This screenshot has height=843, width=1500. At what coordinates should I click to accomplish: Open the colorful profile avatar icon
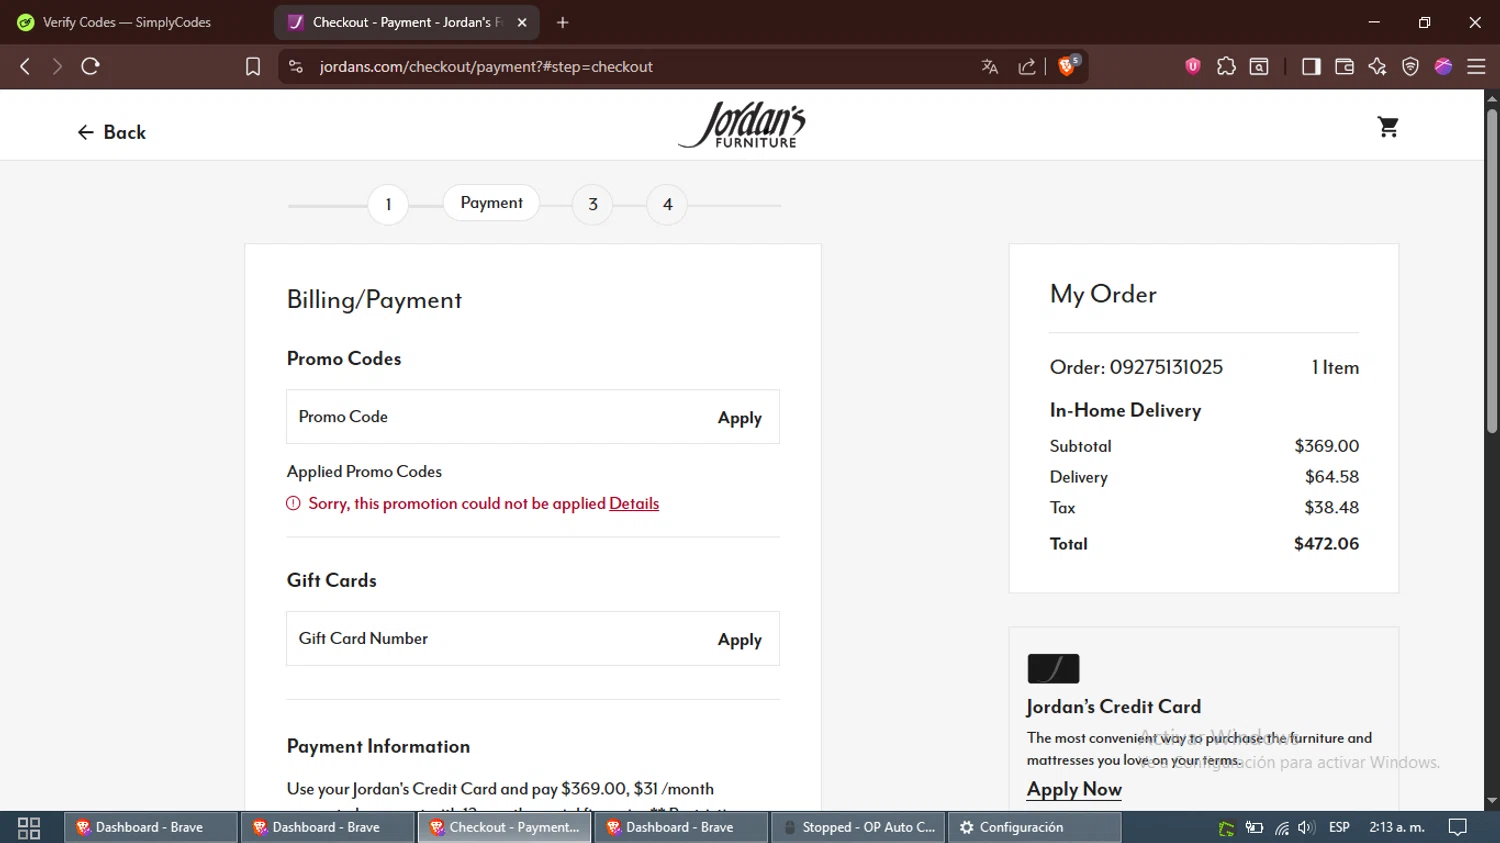[x=1443, y=66]
